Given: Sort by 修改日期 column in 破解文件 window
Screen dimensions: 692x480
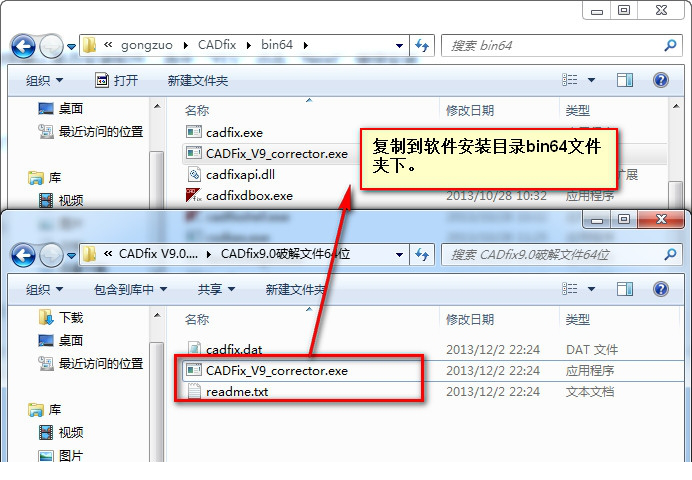Looking at the screenshot, I should point(470,319).
